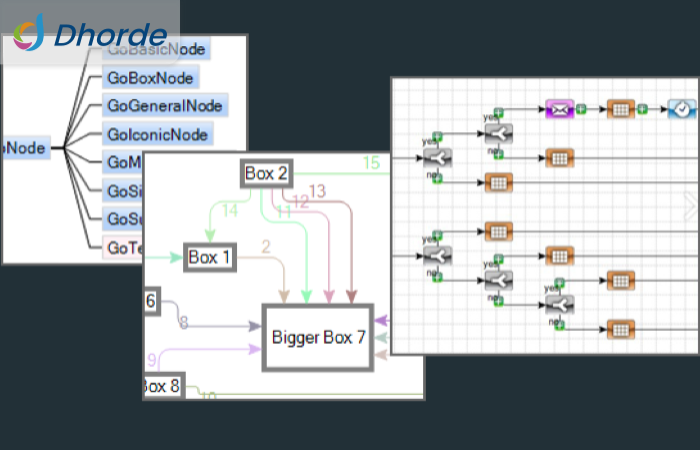Viewport: 700px width, 450px height.
Task: Click the green plus port right after the email node
Action: (581, 109)
